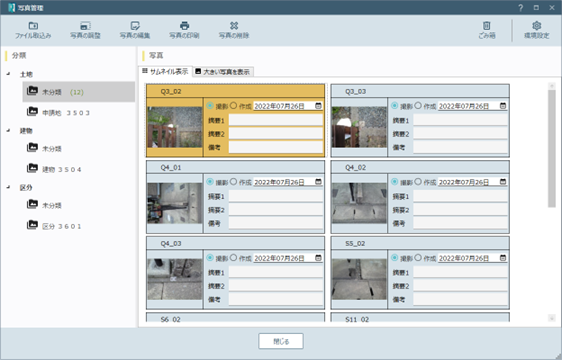Open calendar picker on Q3_02 date
Image resolution: width=562 pixels, height=360 pixels.
click(x=318, y=106)
